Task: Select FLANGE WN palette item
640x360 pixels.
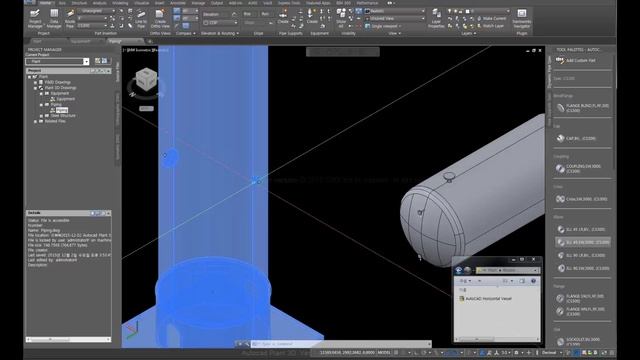Action: [581, 311]
